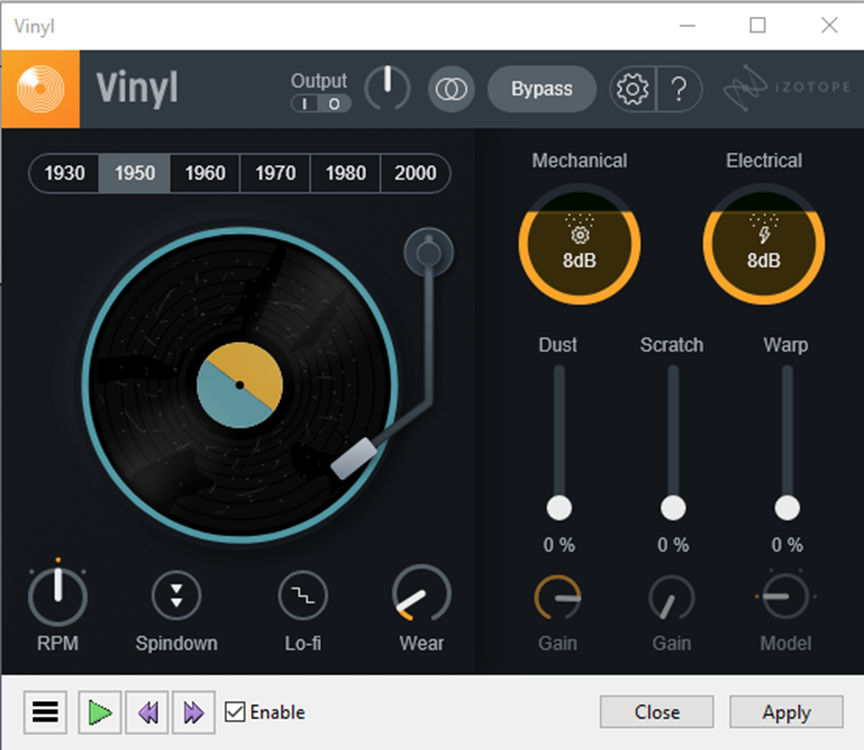This screenshot has width=864, height=750.
Task: Toggle the Enable checkbox
Action: pos(235,712)
